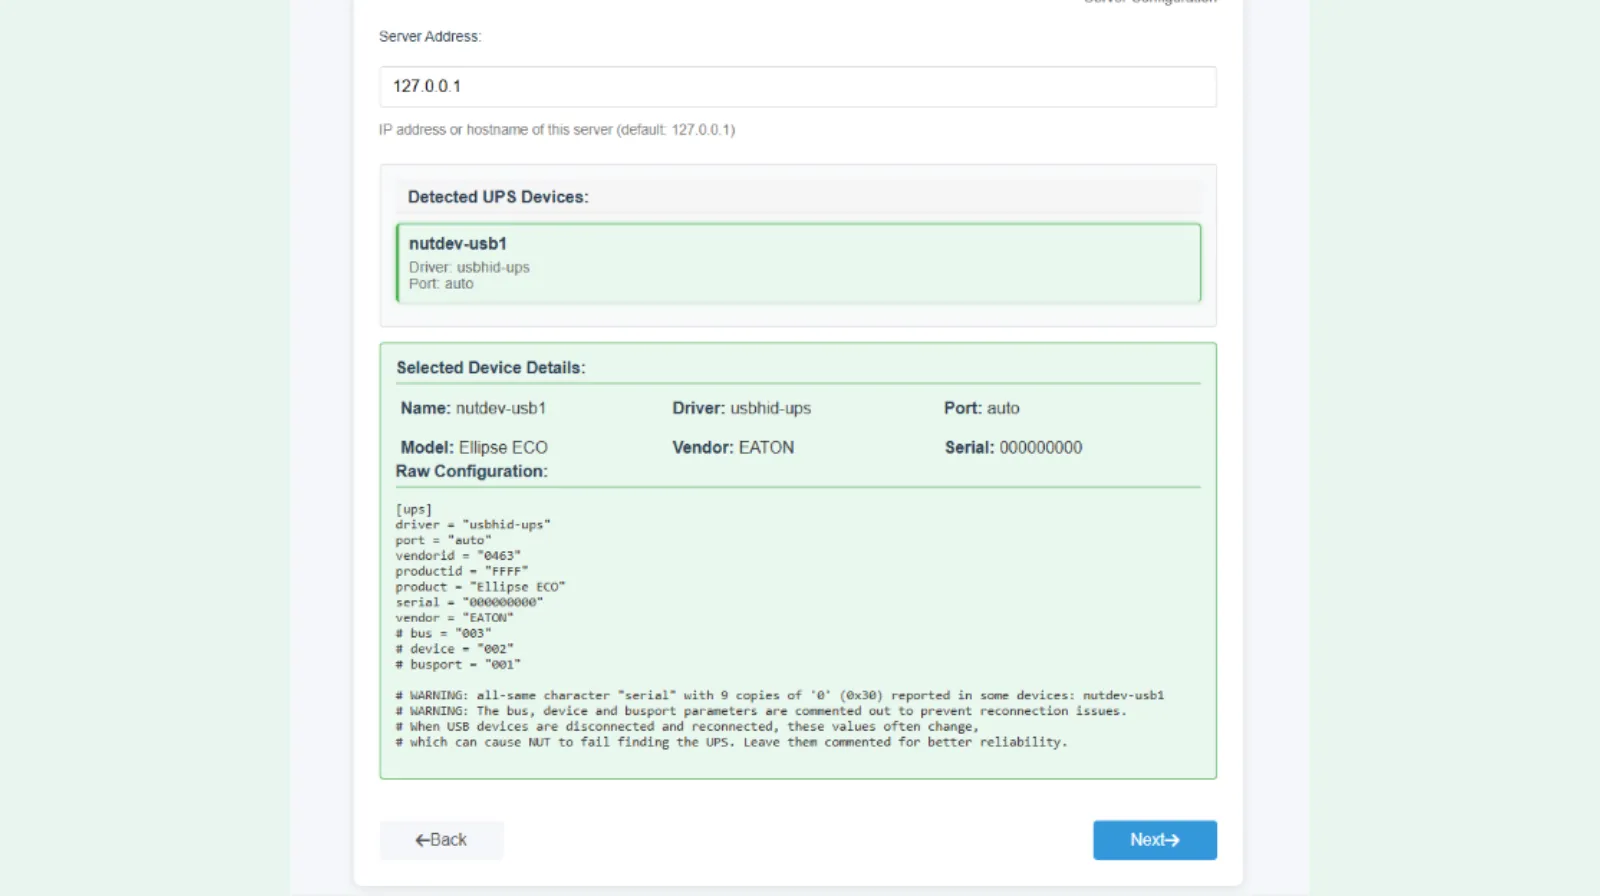Click the vendorid line in raw configuration
This screenshot has width=1600, height=896.
coord(457,556)
